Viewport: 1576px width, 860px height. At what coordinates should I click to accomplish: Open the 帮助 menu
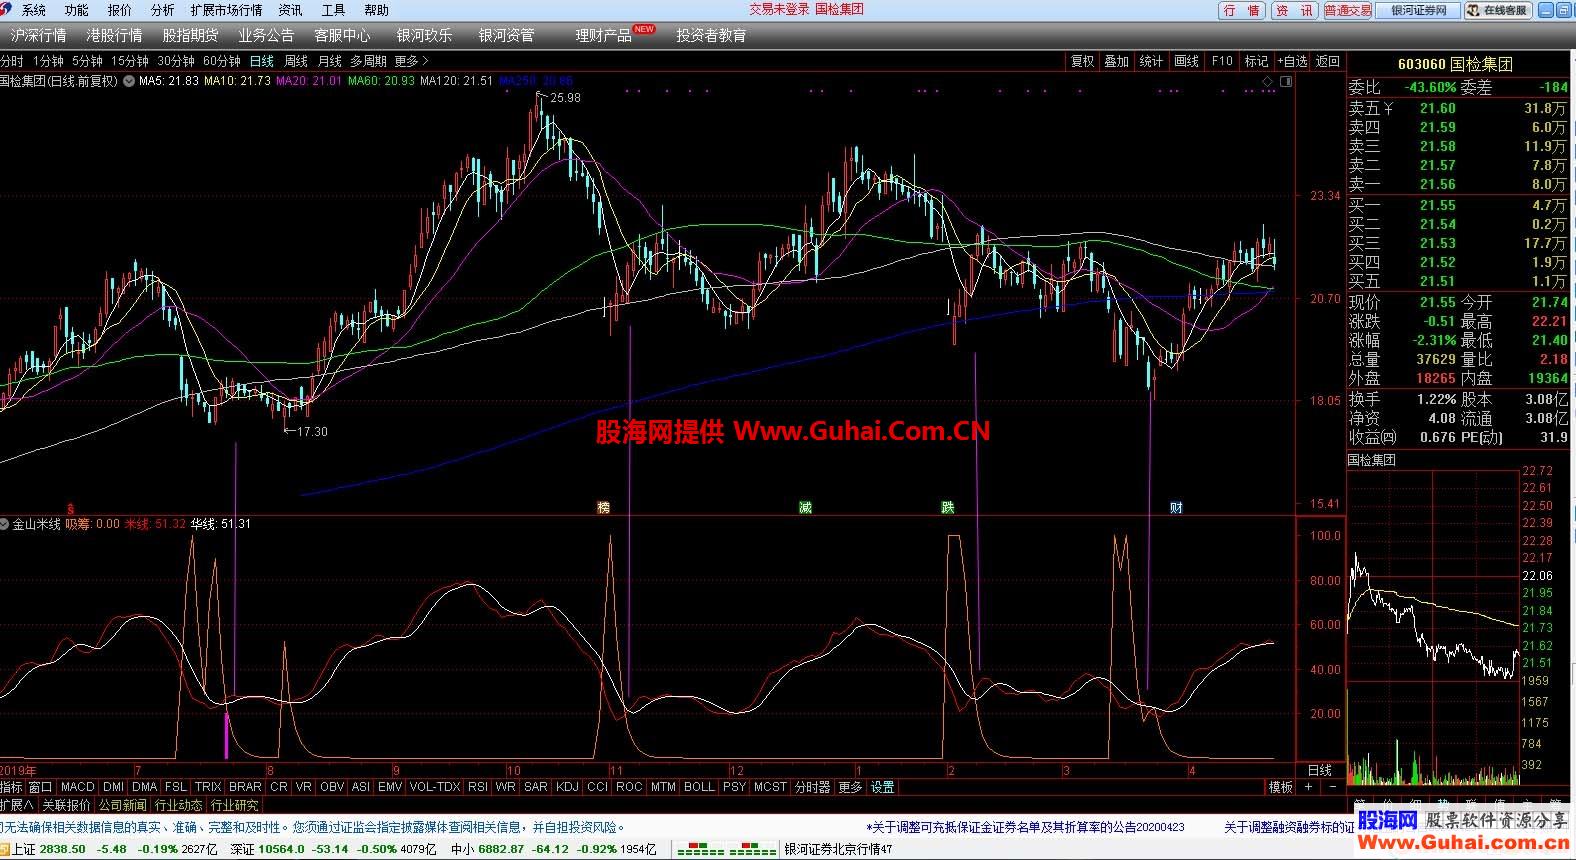[376, 10]
